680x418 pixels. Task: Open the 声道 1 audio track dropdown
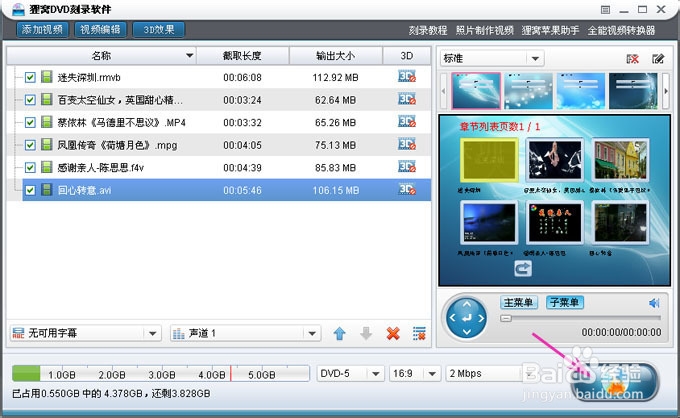coord(312,333)
